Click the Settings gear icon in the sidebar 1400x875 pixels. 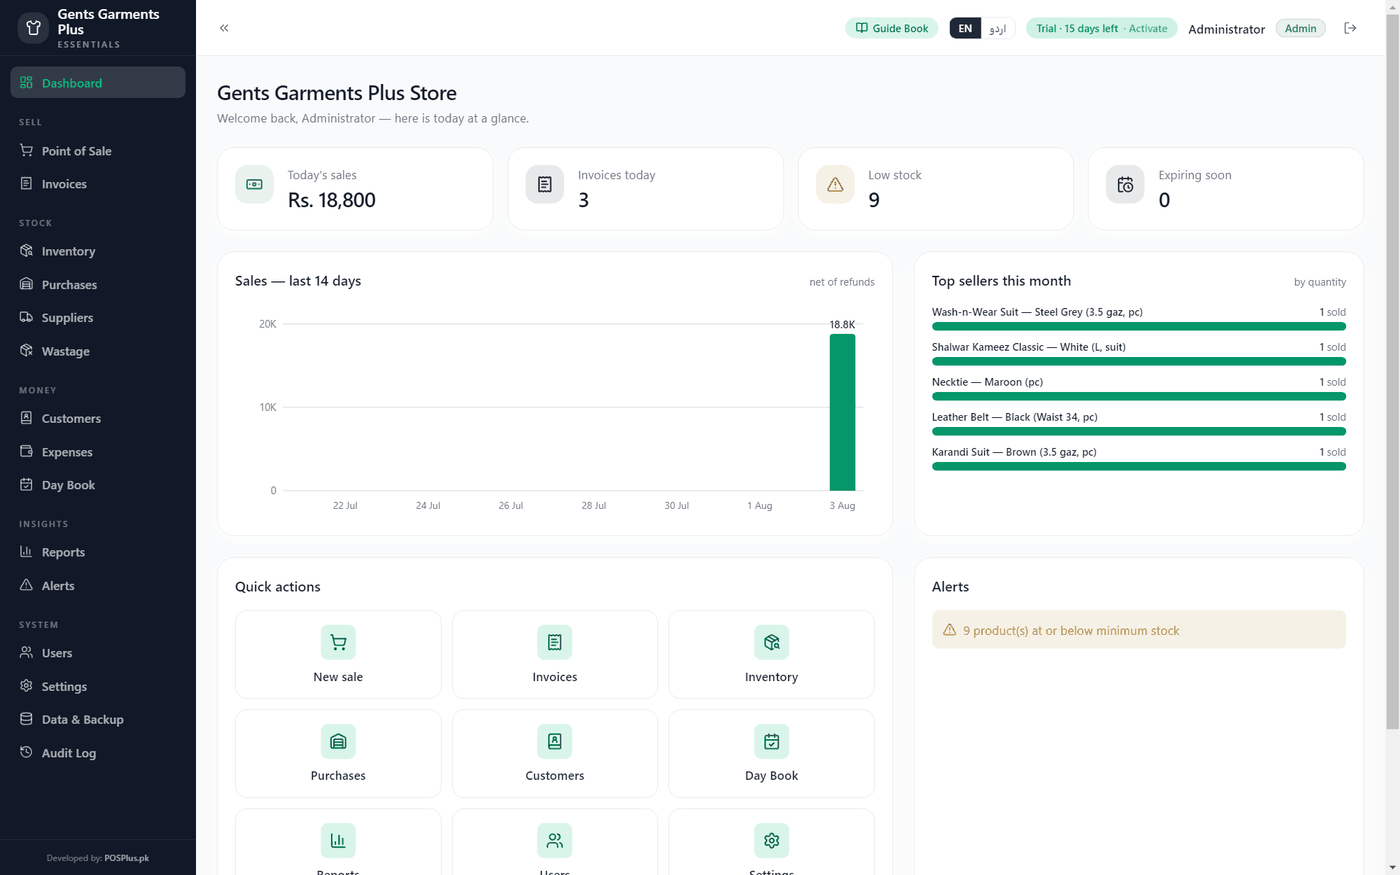26,686
